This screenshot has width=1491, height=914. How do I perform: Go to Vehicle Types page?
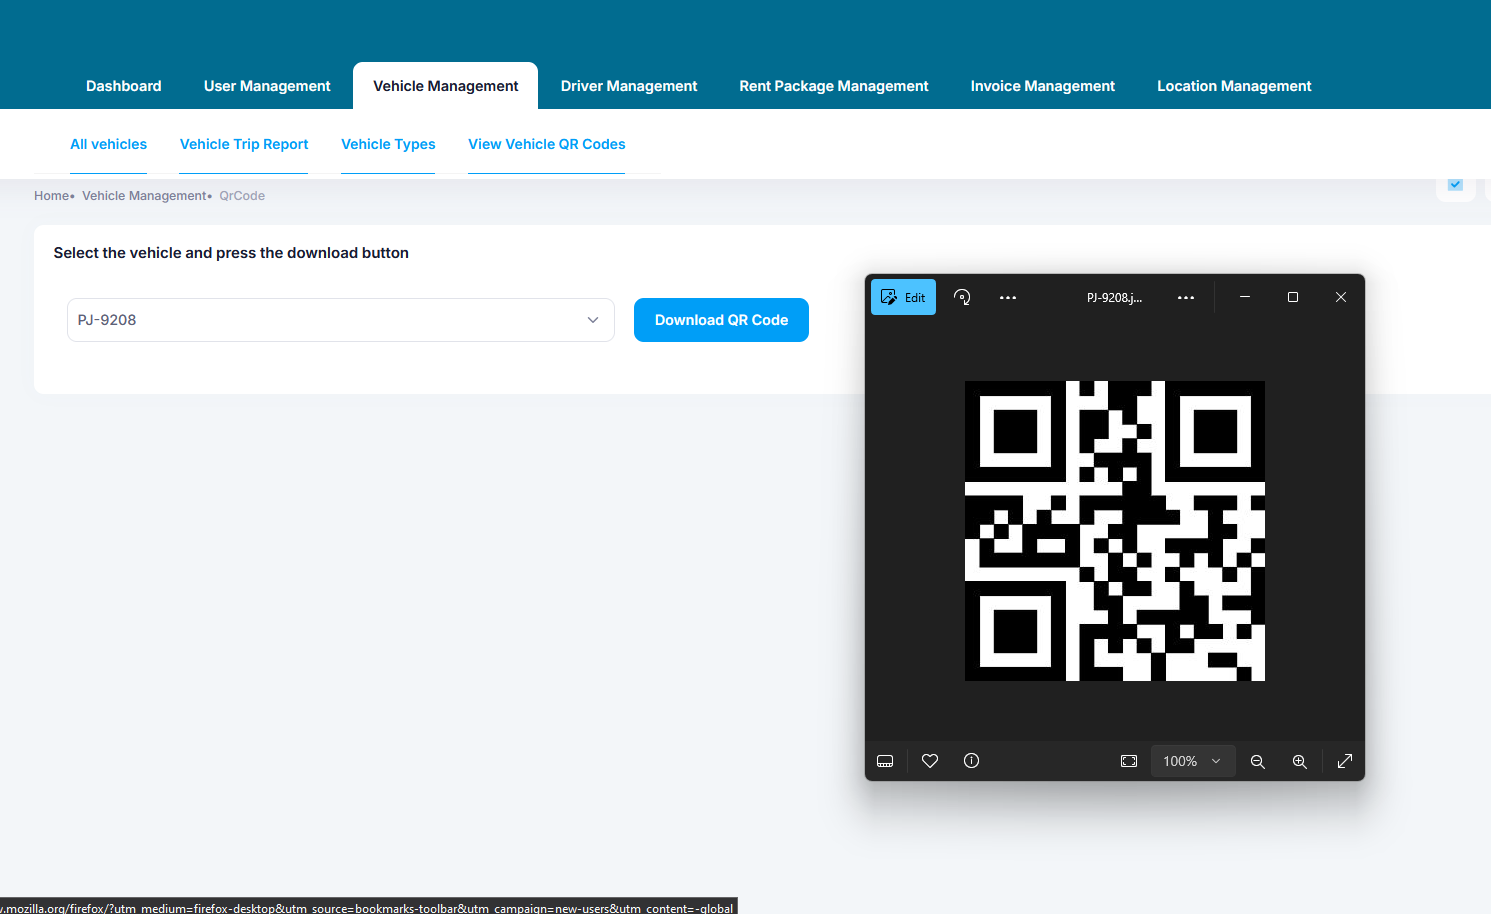[x=388, y=144]
